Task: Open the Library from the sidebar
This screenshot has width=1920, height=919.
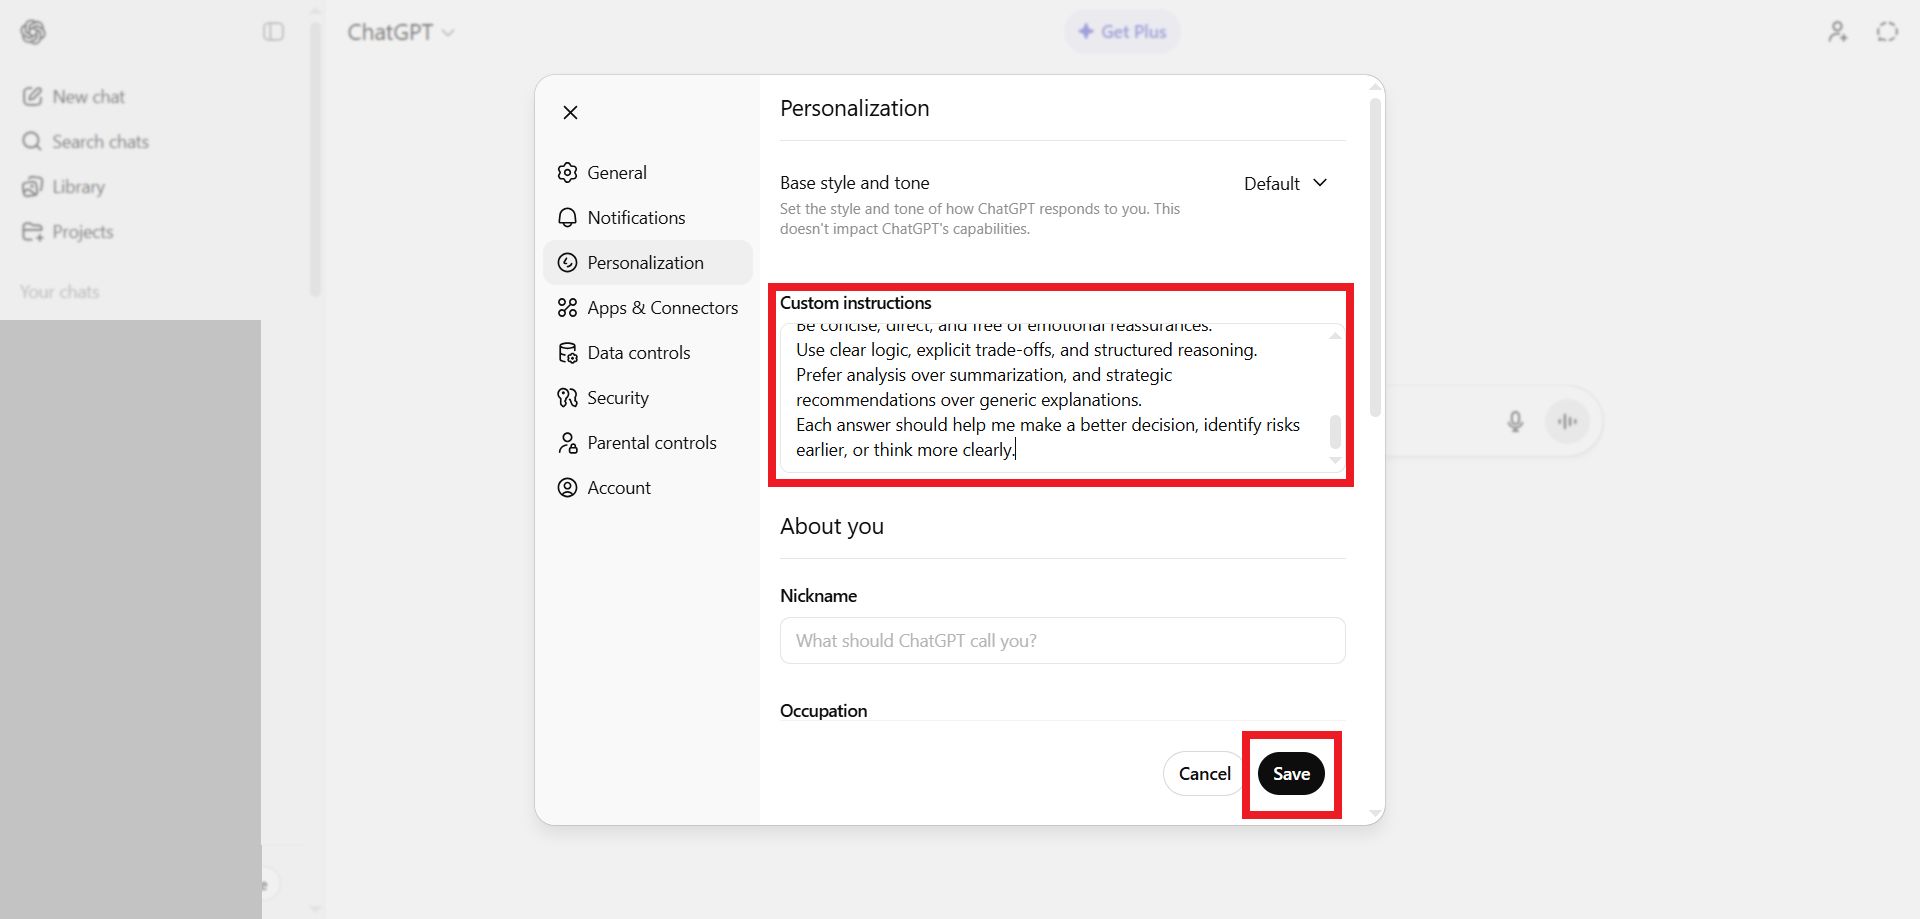Action: coord(77,186)
